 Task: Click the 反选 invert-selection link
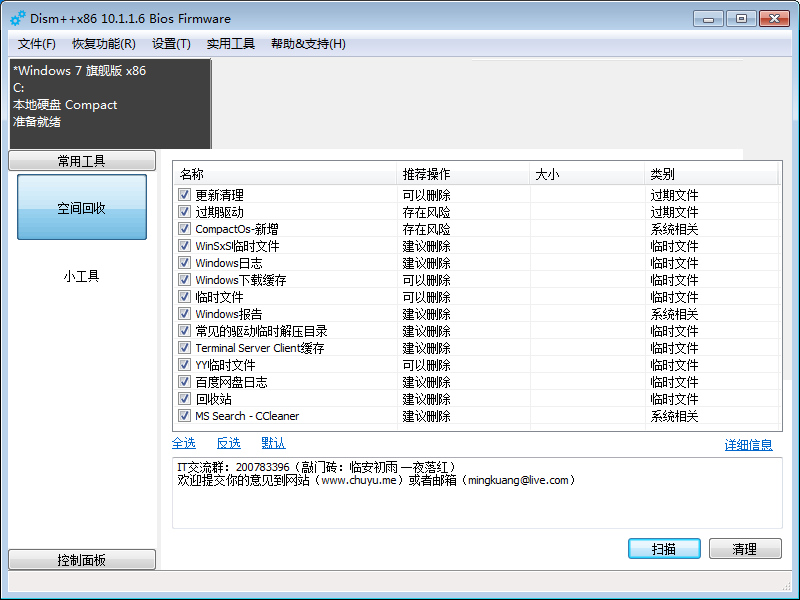coord(228,442)
